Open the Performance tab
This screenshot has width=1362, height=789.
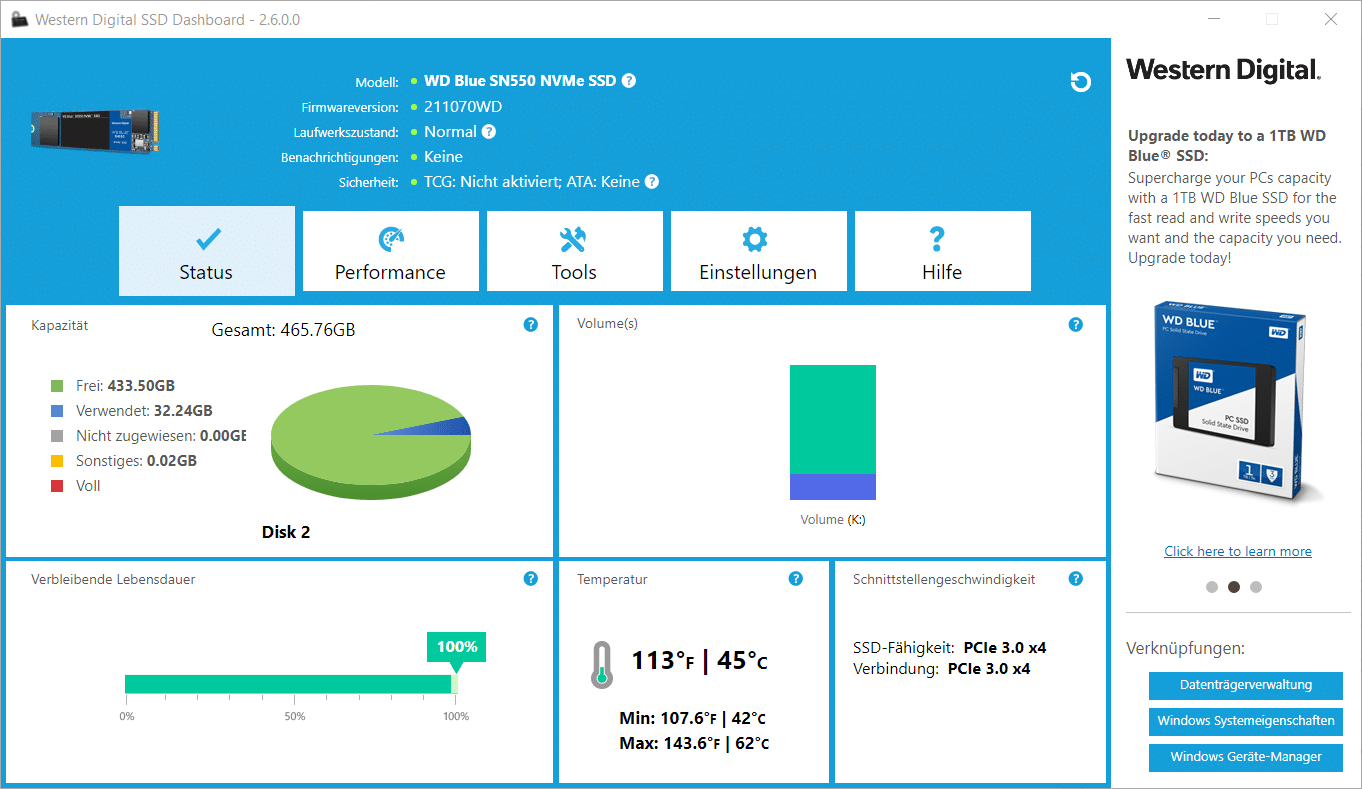click(x=390, y=251)
